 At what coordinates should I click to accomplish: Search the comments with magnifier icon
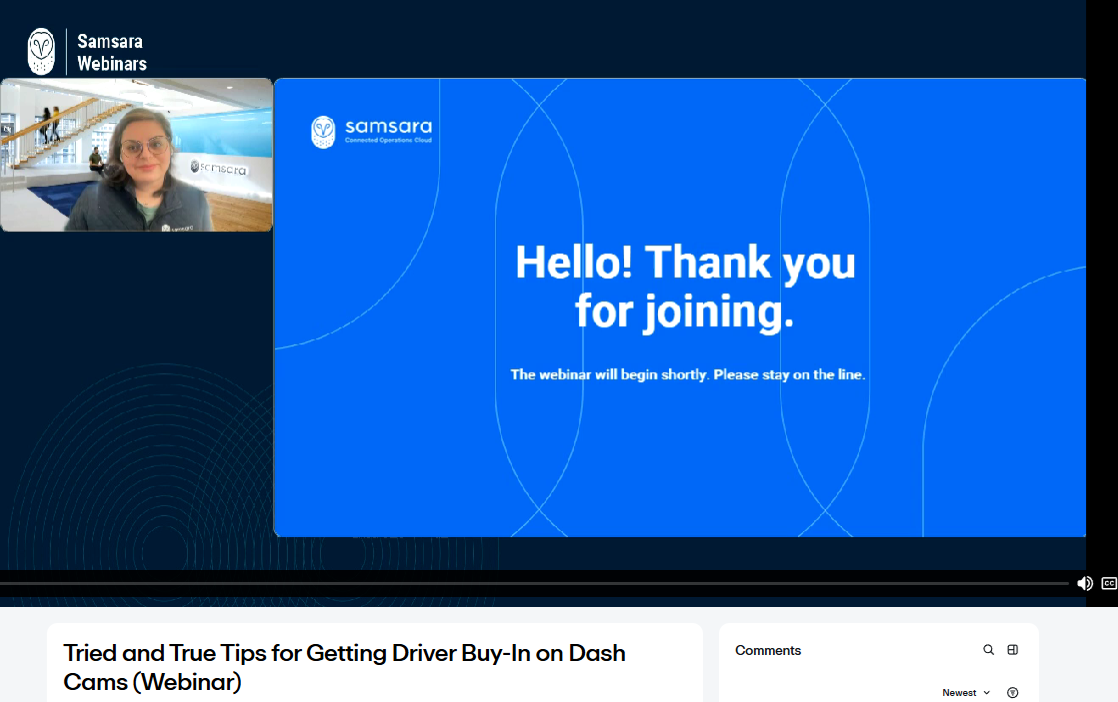(988, 650)
